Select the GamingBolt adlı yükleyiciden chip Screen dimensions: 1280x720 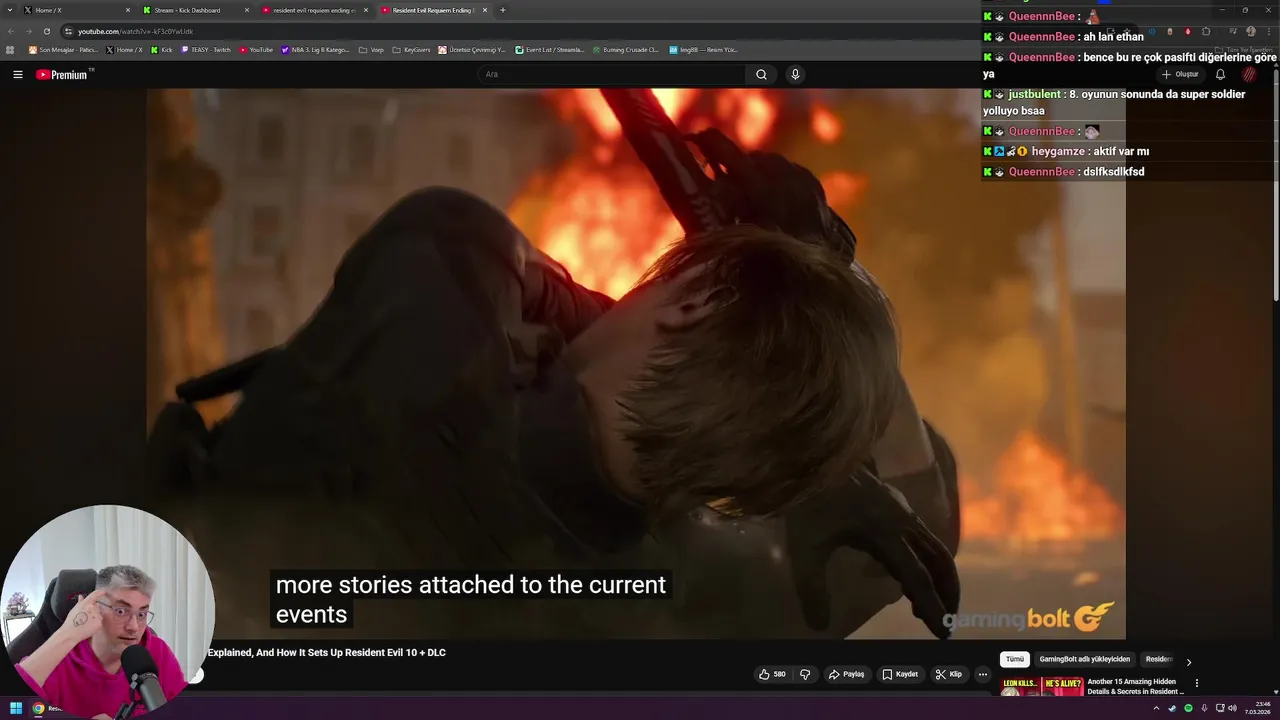click(1085, 659)
